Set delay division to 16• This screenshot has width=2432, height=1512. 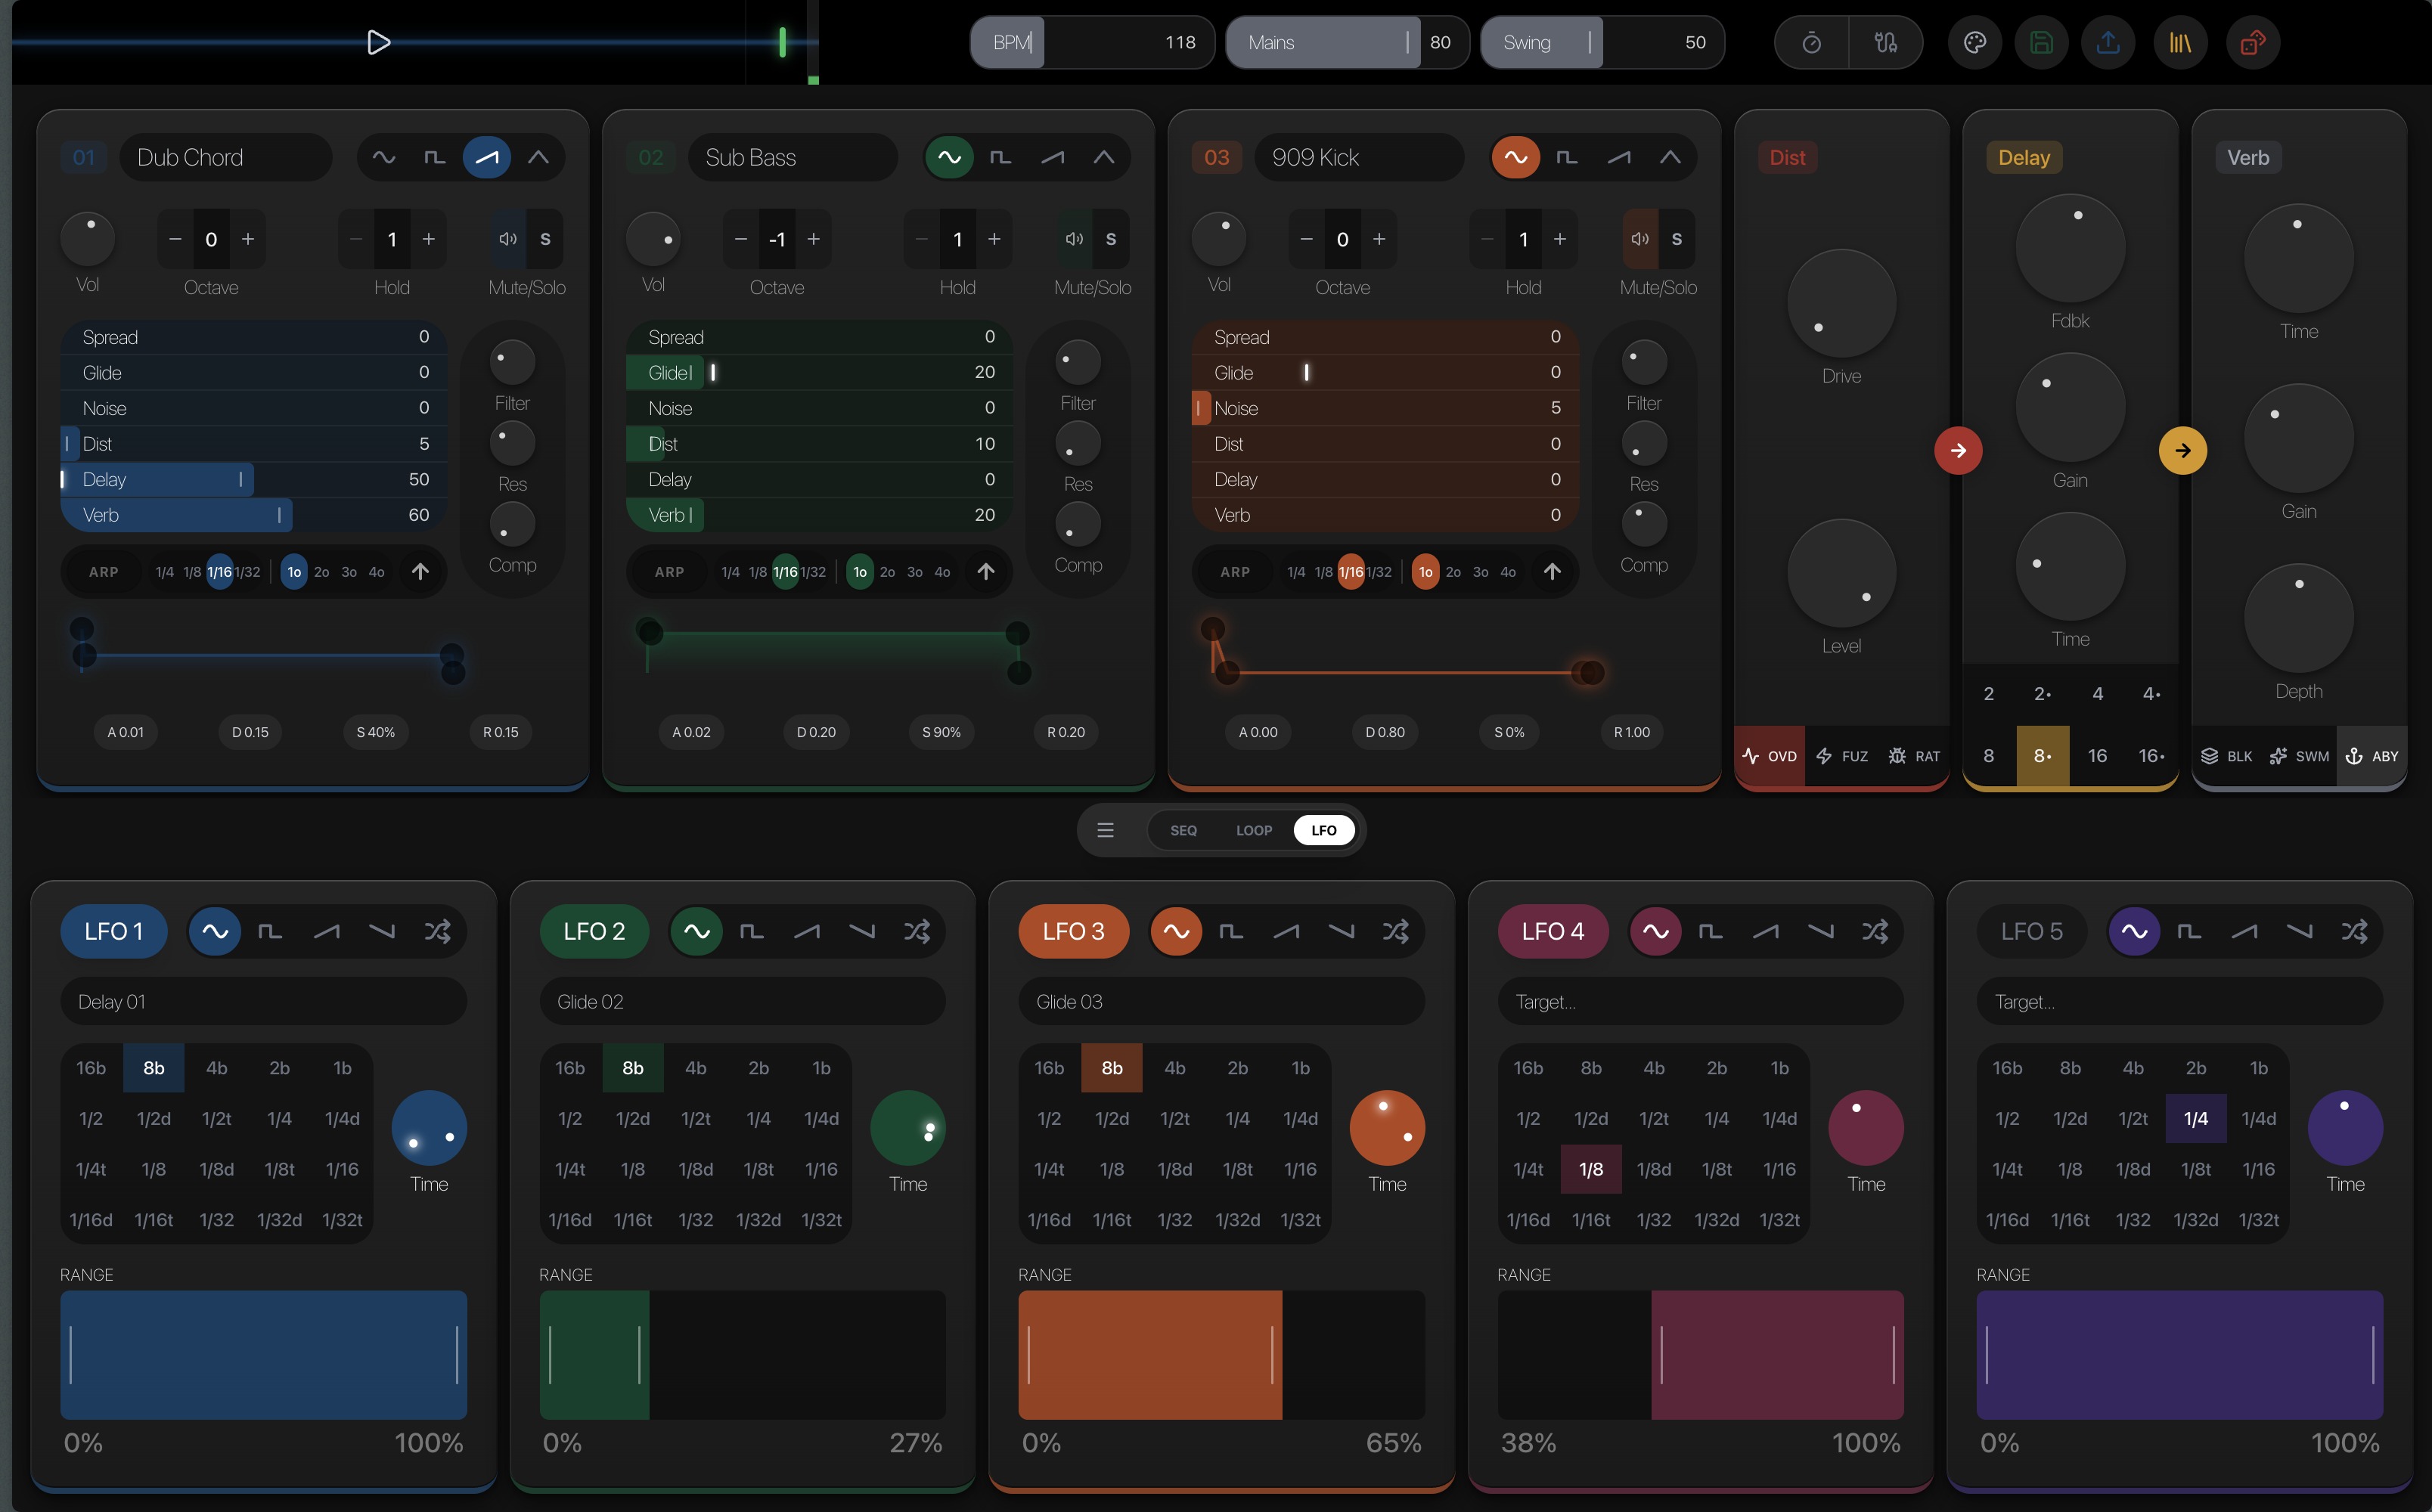tap(2151, 756)
